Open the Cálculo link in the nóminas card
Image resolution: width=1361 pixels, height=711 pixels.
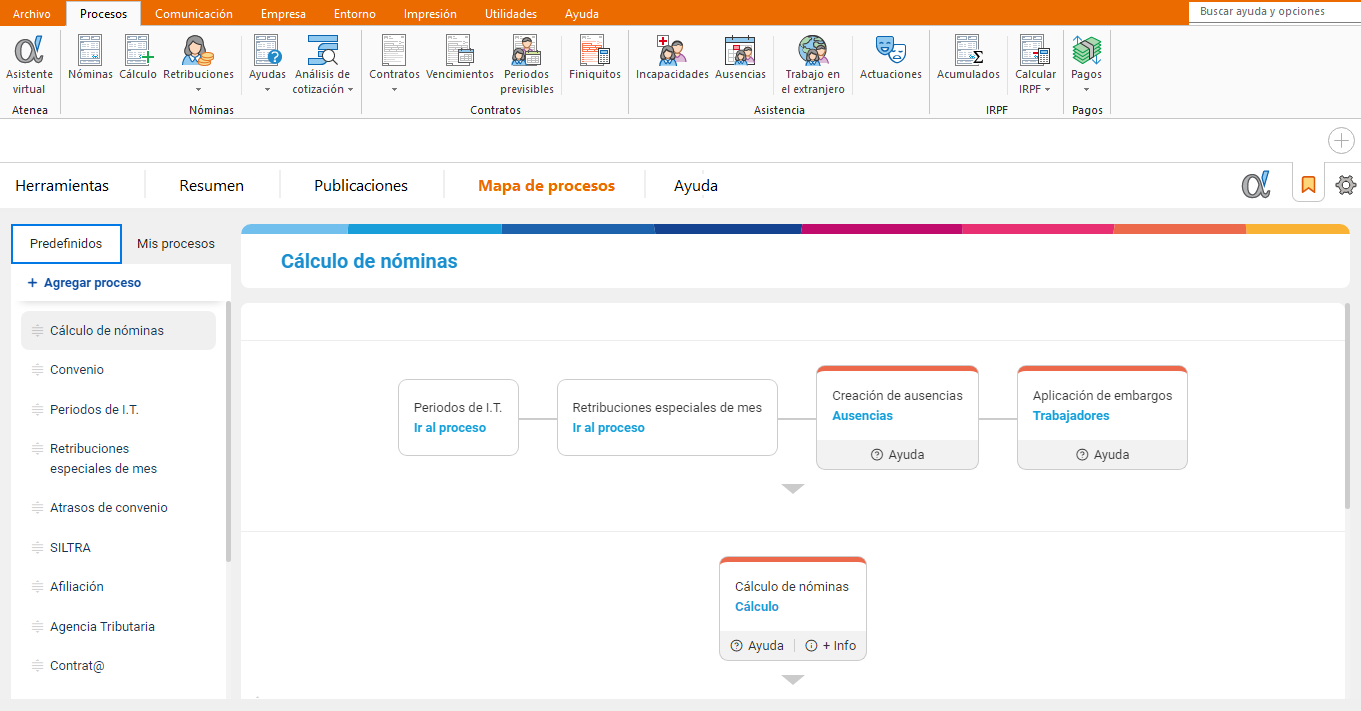click(x=757, y=607)
